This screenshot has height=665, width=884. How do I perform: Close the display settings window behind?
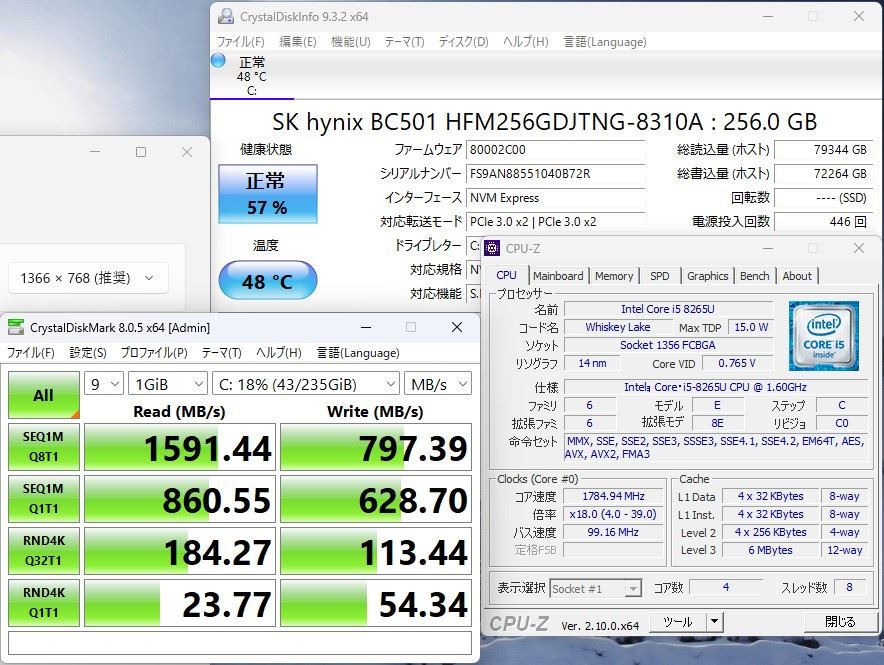tap(187, 152)
